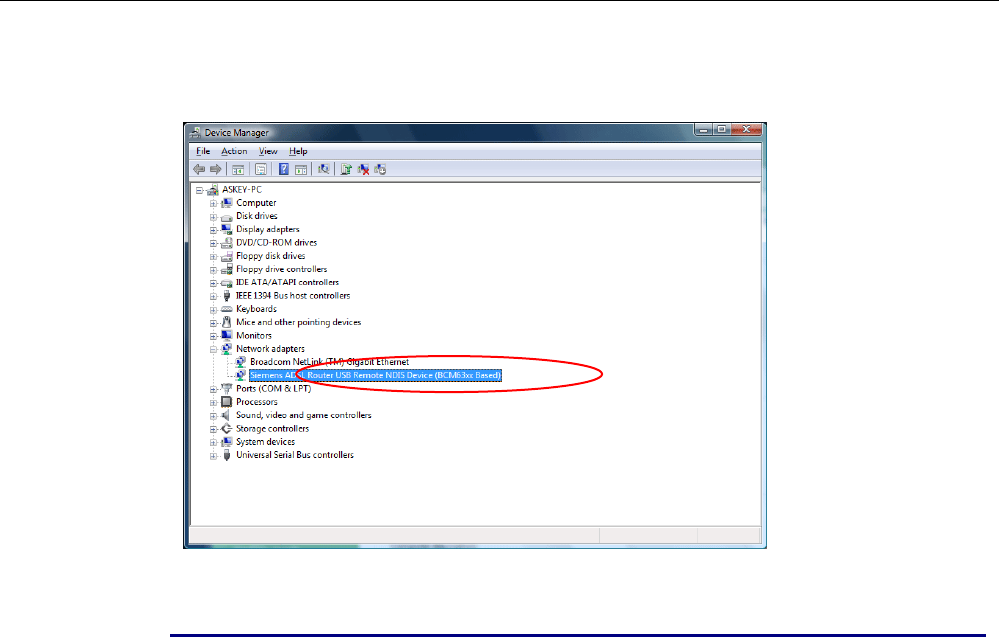Open Properties from the toolbar icon
This screenshot has width=999, height=637.
261,169
